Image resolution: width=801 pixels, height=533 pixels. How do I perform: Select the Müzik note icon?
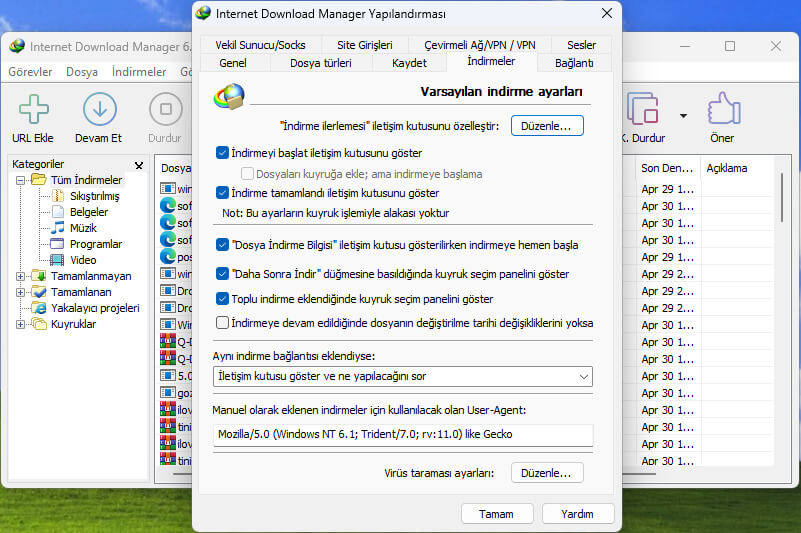pos(58,227)
